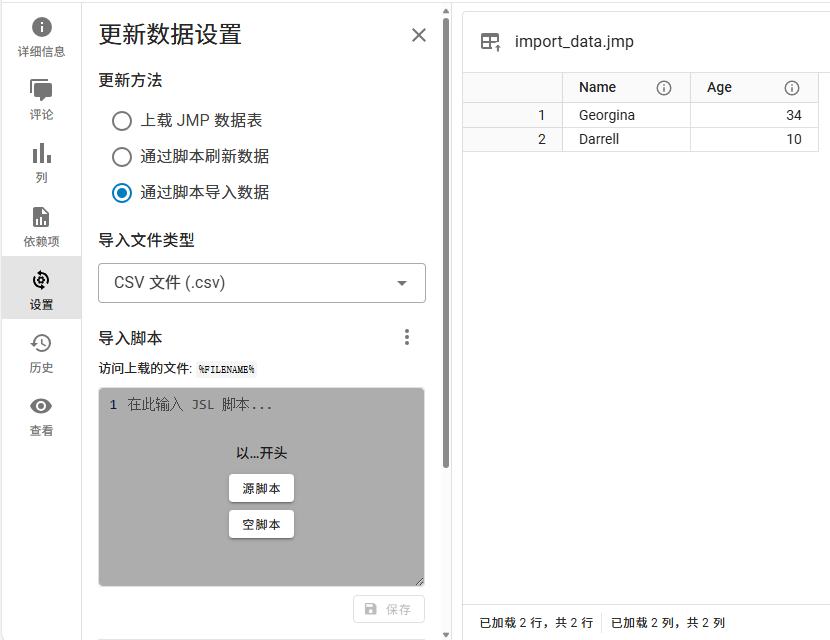Open the 依赖项 dependencies panel
This screenshot has height=640, width=830.
pyautogui.click(x=41, y=227)
